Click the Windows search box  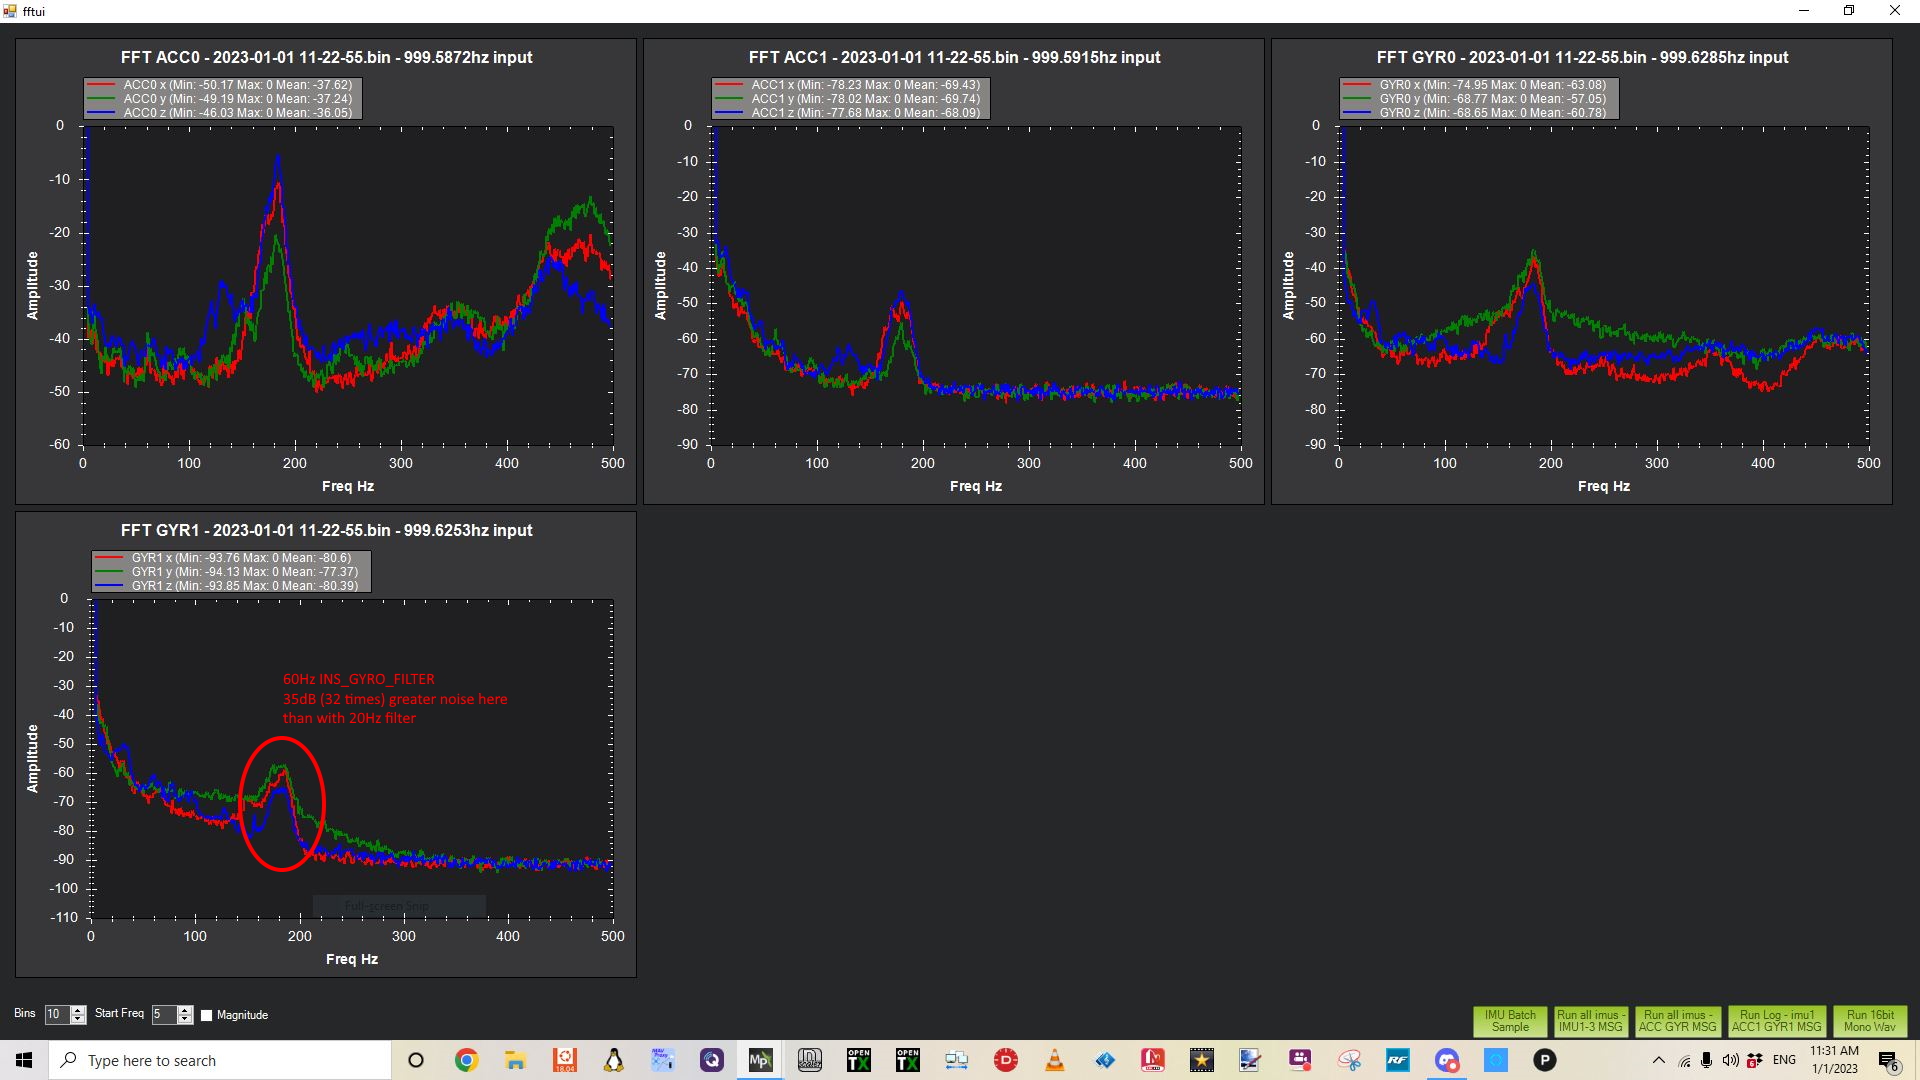click(220, 1060)
